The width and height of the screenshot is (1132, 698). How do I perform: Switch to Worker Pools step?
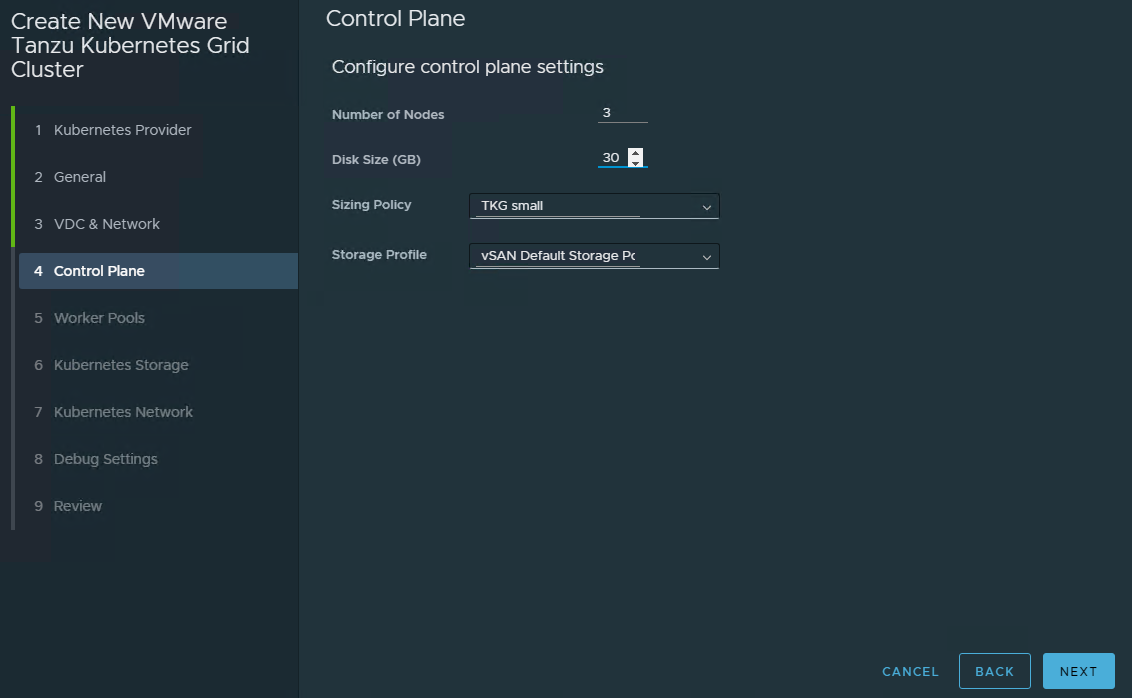(99, 318)
